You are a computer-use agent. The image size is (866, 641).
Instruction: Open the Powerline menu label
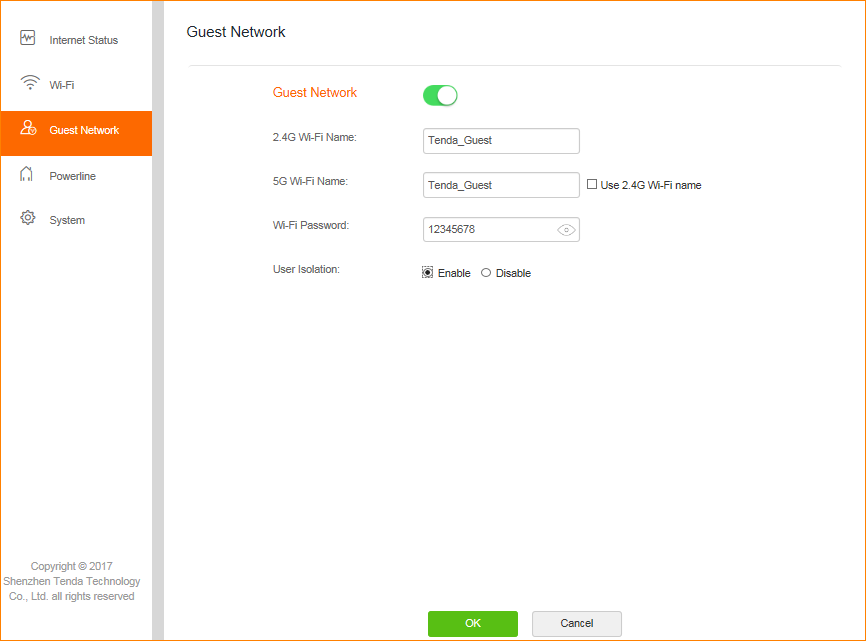coord(73,176)
